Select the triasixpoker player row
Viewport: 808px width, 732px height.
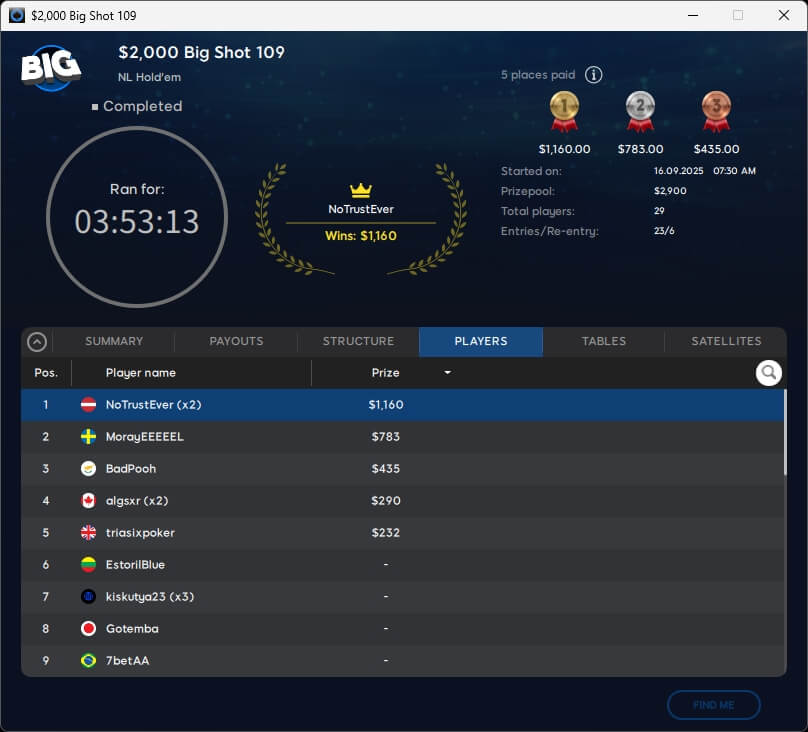click(x=400, y=533)
